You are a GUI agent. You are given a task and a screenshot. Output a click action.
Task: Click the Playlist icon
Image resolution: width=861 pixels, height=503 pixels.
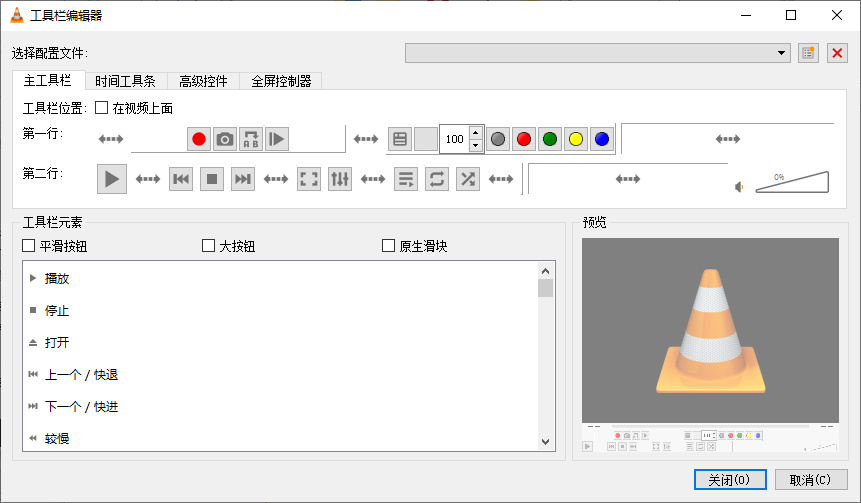coord(406,179)
